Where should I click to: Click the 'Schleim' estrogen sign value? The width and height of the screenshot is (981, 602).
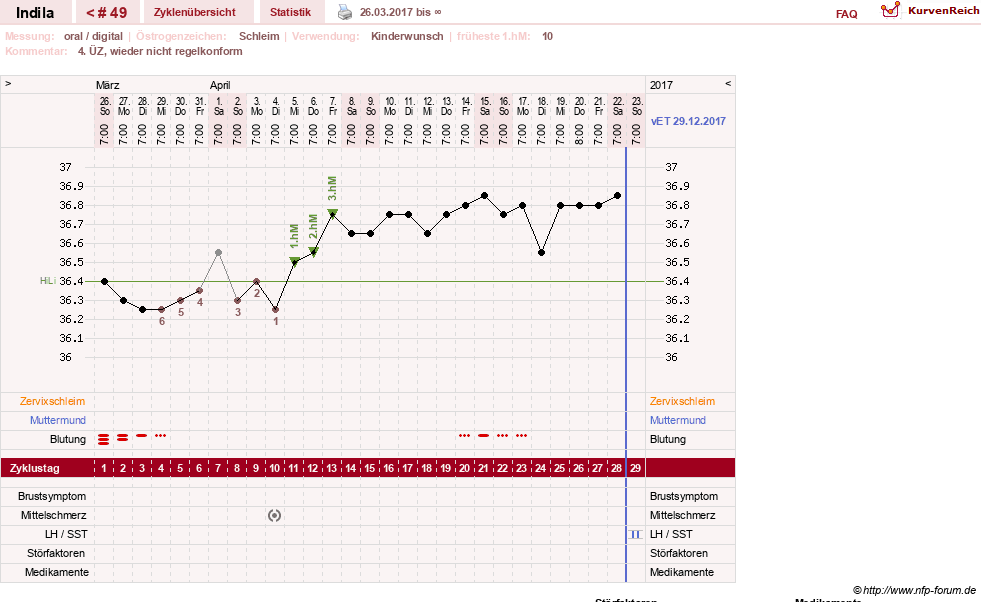[259, 36]
